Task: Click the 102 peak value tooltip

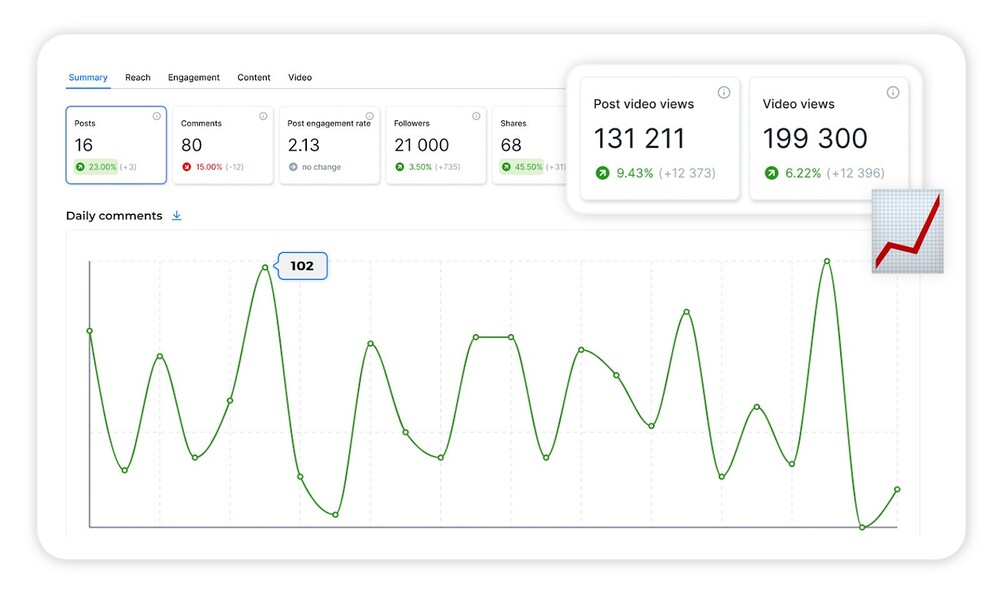Action: point(302,266)
